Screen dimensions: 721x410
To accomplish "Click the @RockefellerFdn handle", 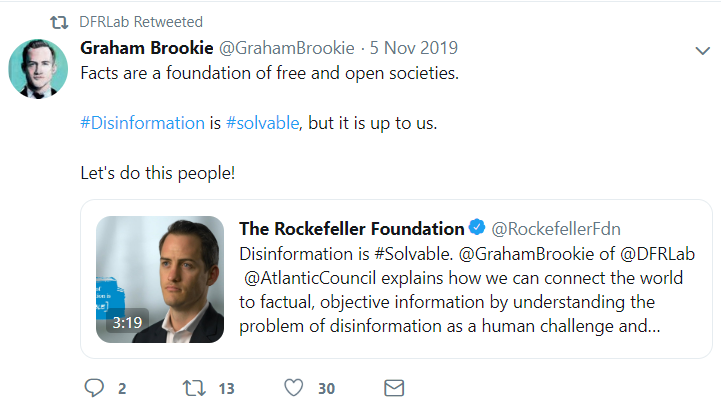I will (557, 229).
